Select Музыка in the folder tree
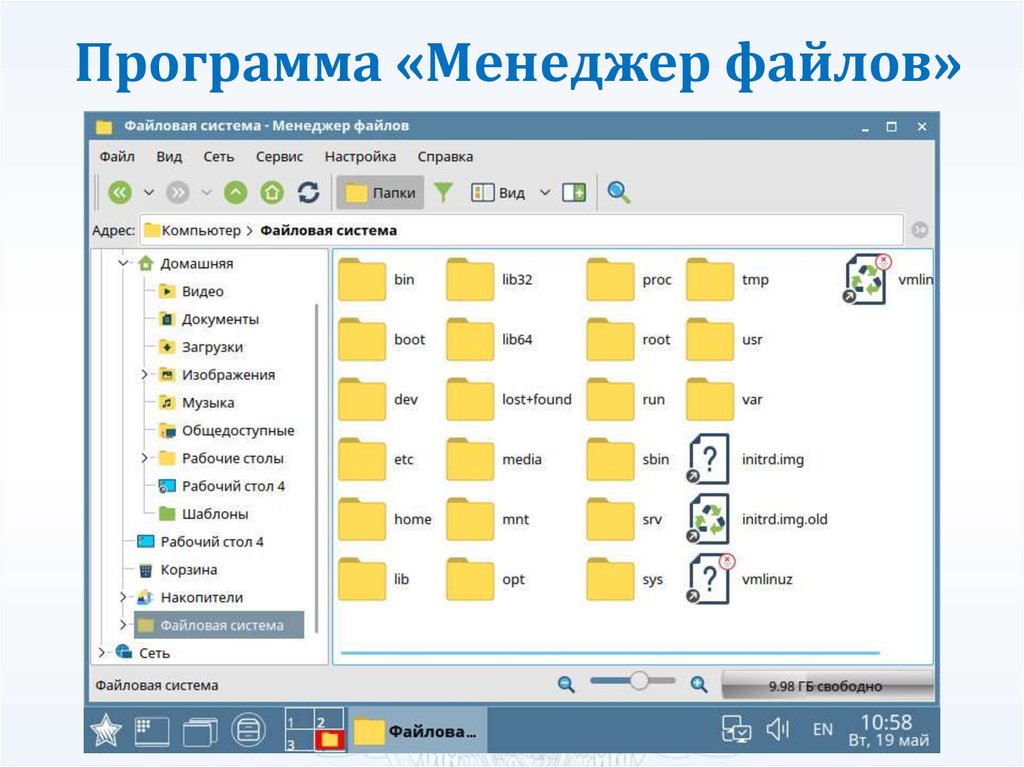The image size is (1024, 767). pyautogui.click(x=208, y=403)
